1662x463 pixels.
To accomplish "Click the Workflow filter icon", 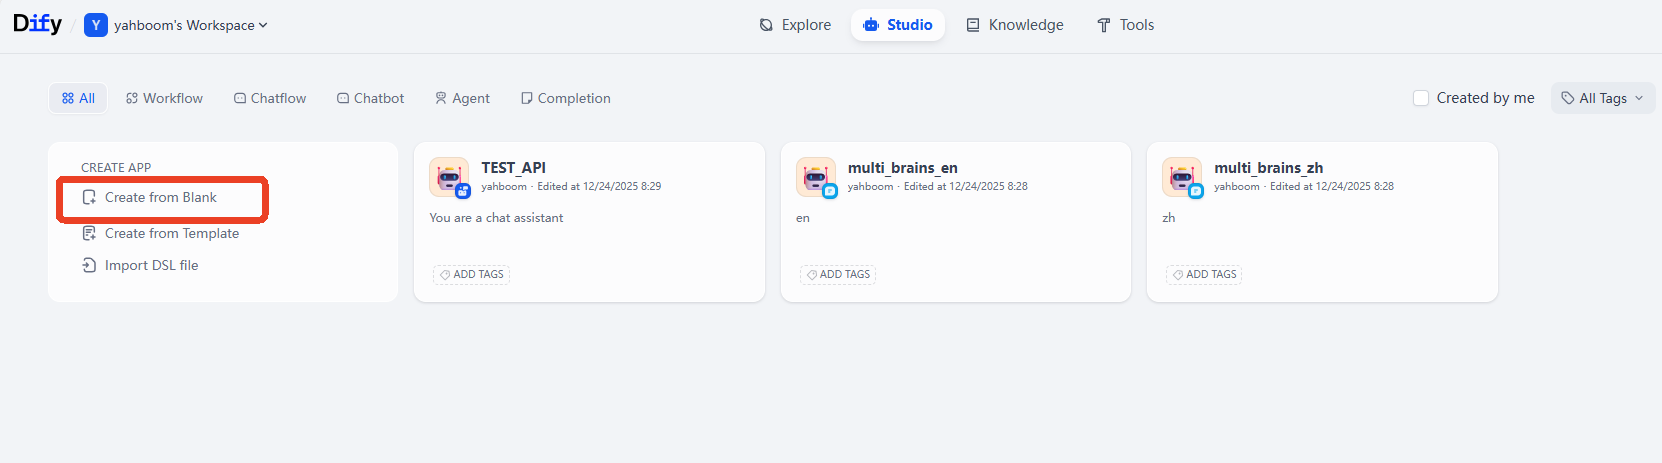I will [132, 98].
